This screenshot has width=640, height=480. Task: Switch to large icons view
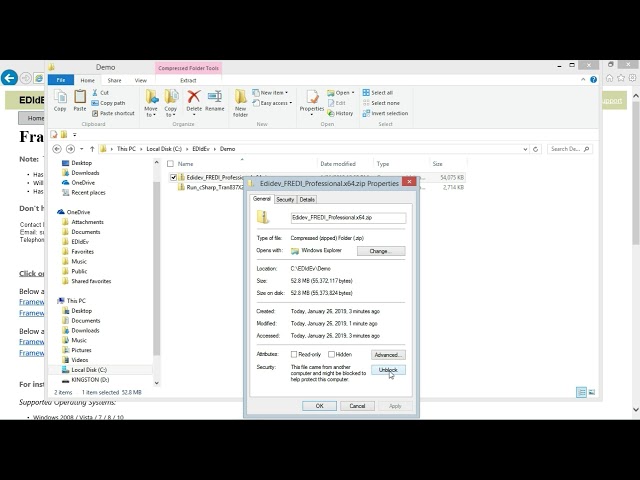tap(592, 392)
